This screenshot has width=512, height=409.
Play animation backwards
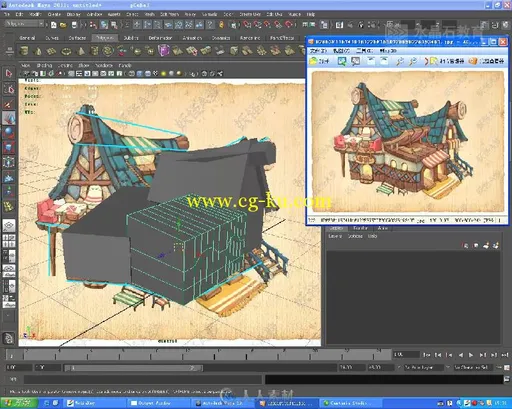click(x=461, y=355)
